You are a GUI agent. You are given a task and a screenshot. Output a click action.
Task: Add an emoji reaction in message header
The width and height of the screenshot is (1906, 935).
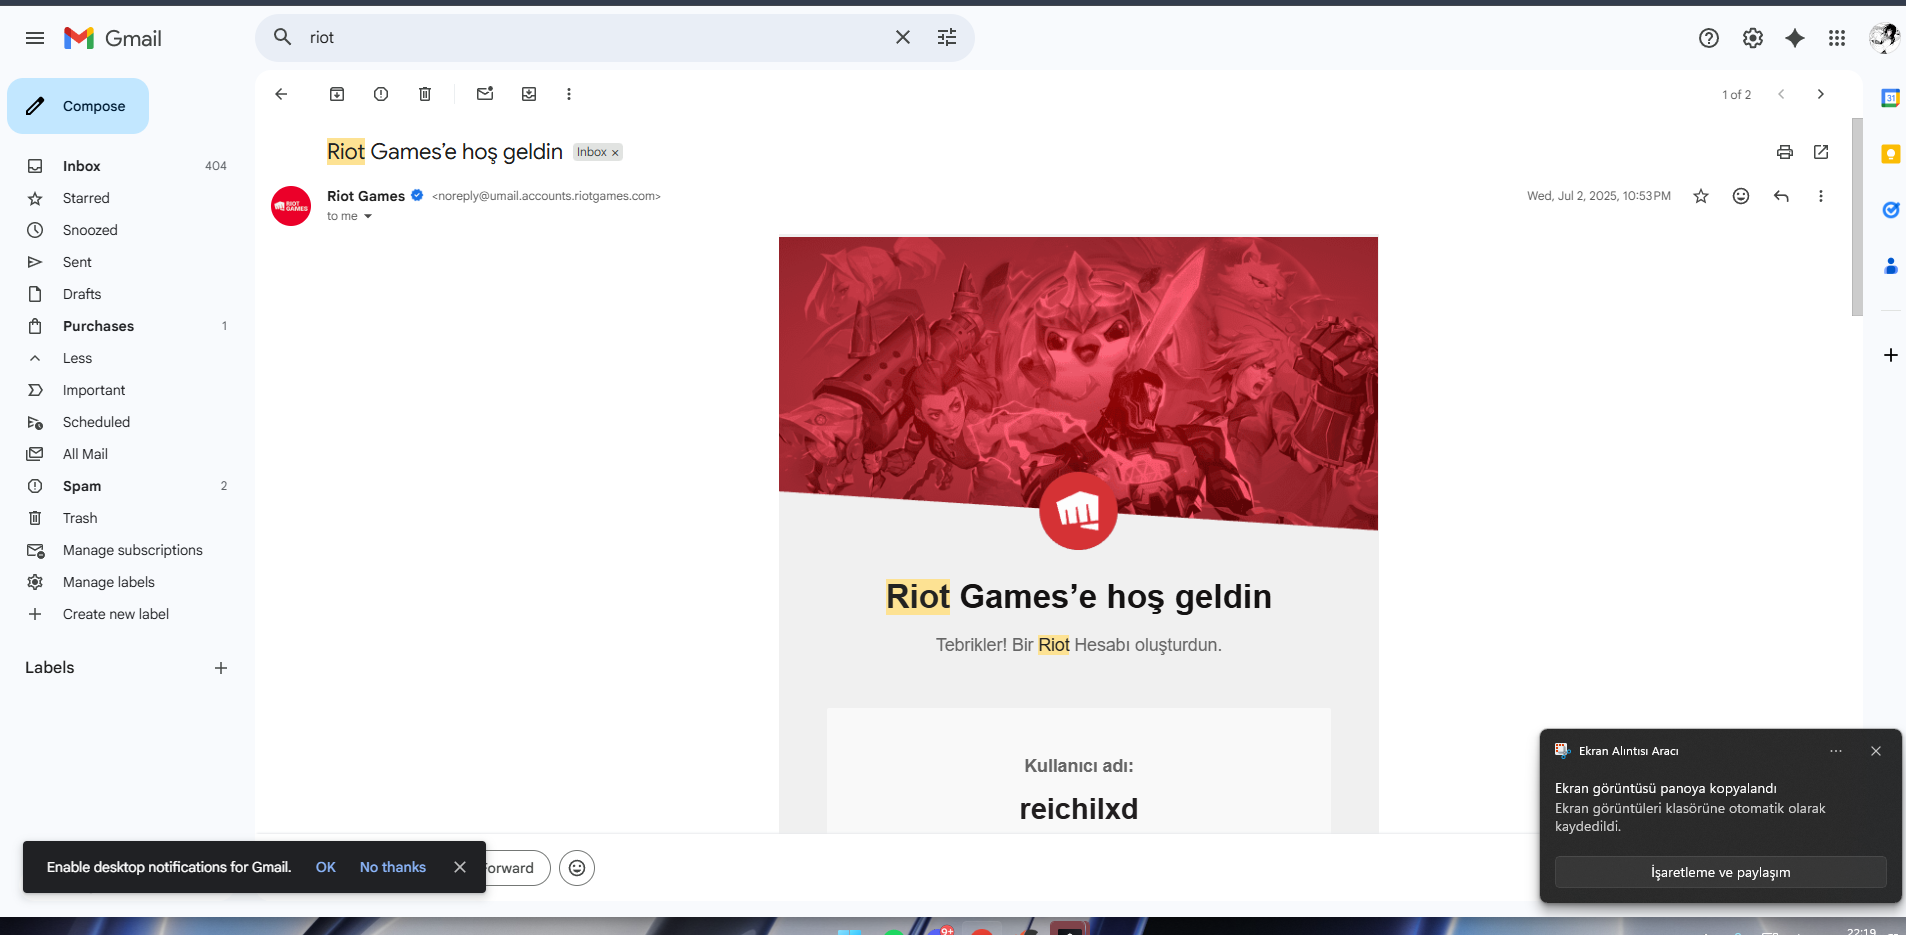(x=1741, y=196)
